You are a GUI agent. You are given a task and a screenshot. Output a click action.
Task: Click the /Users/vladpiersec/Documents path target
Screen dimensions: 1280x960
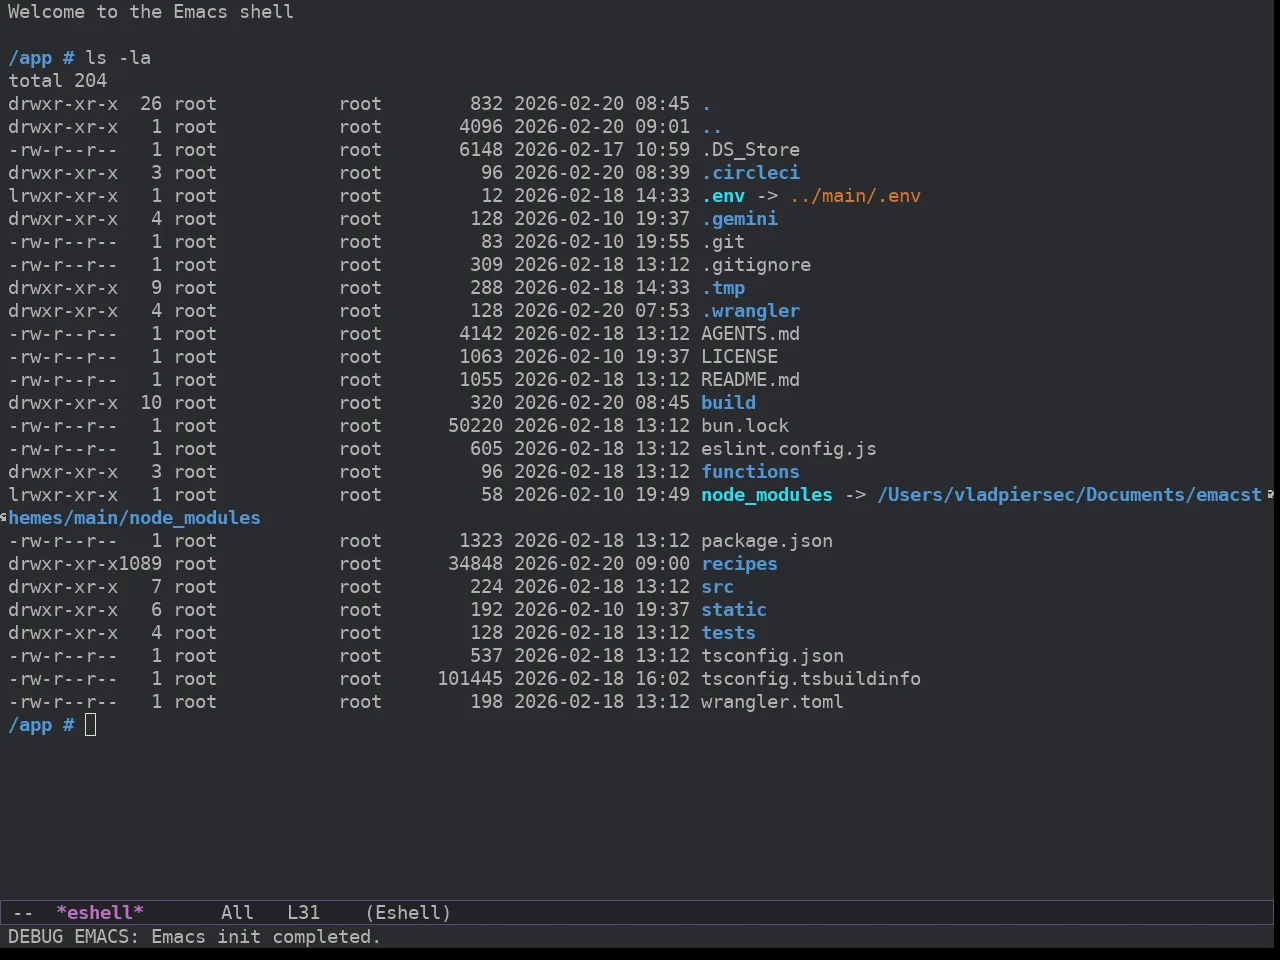1070,495
